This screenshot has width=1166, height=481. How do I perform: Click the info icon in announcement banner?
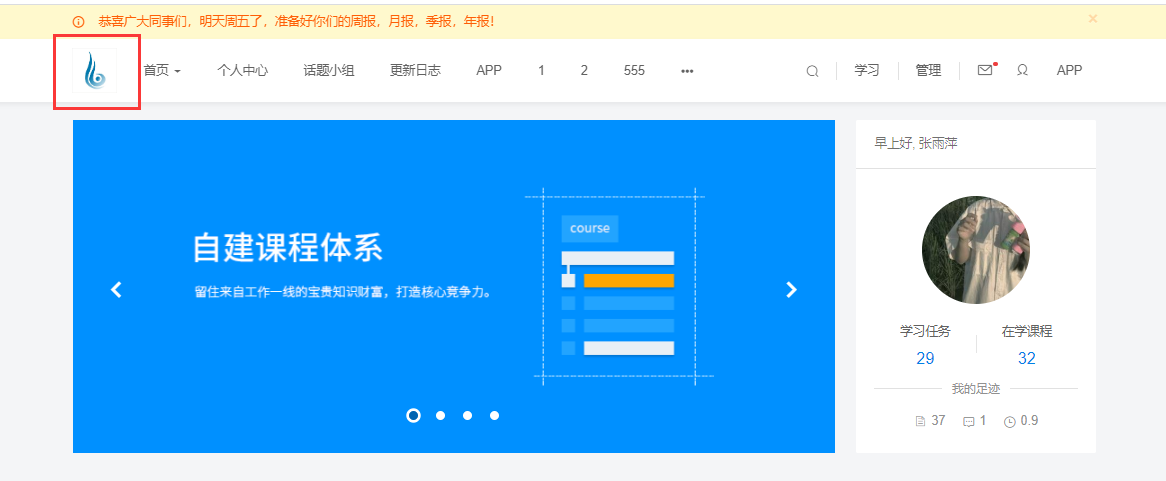(79, 21)
